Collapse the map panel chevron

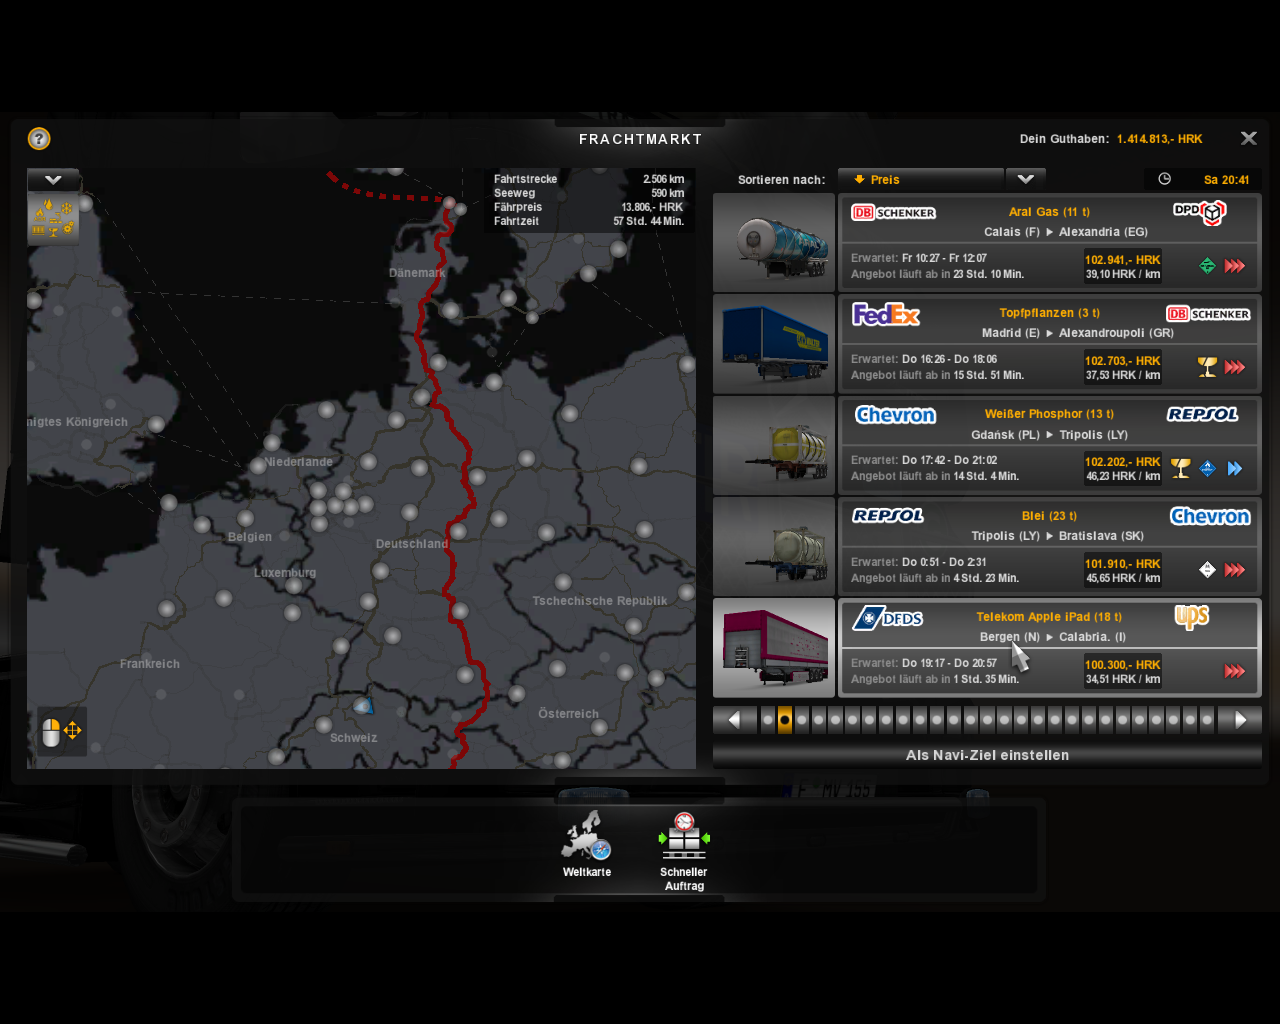(x=53, y=180)
